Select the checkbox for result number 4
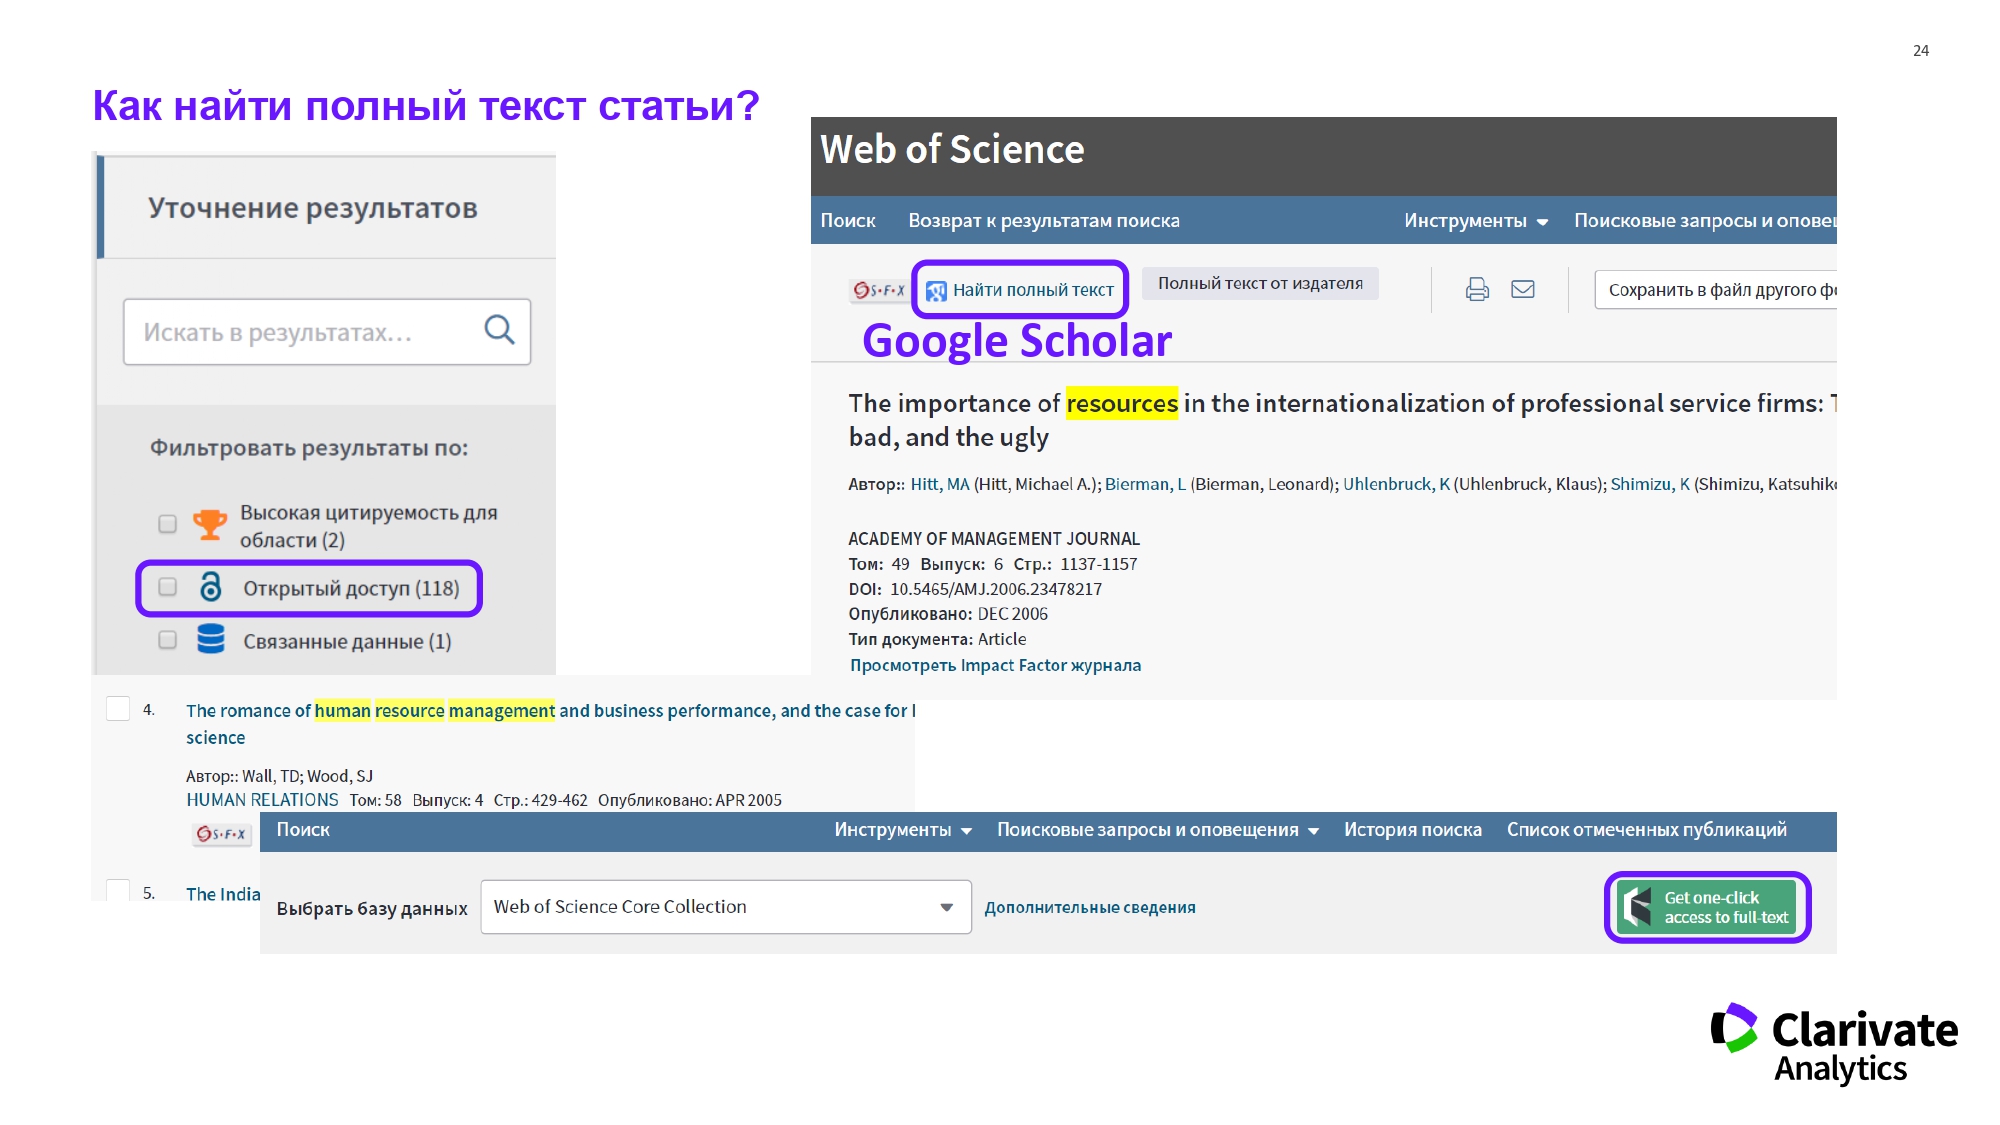The image size is (2000, 1125). click(x=118, y=709)
